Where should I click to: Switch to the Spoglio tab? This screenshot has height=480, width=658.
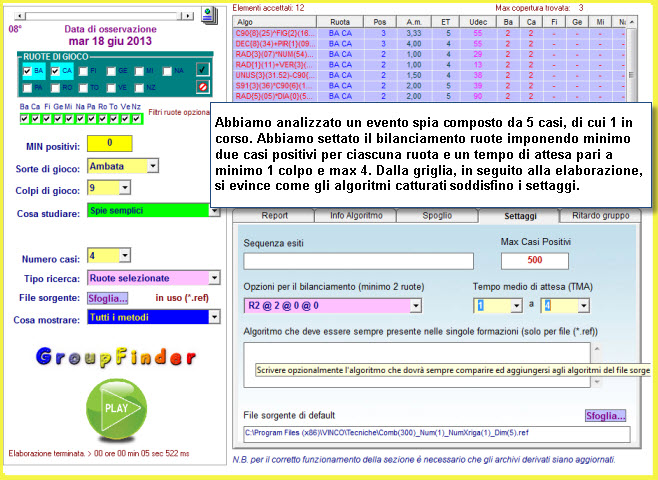tap(437, 216)
